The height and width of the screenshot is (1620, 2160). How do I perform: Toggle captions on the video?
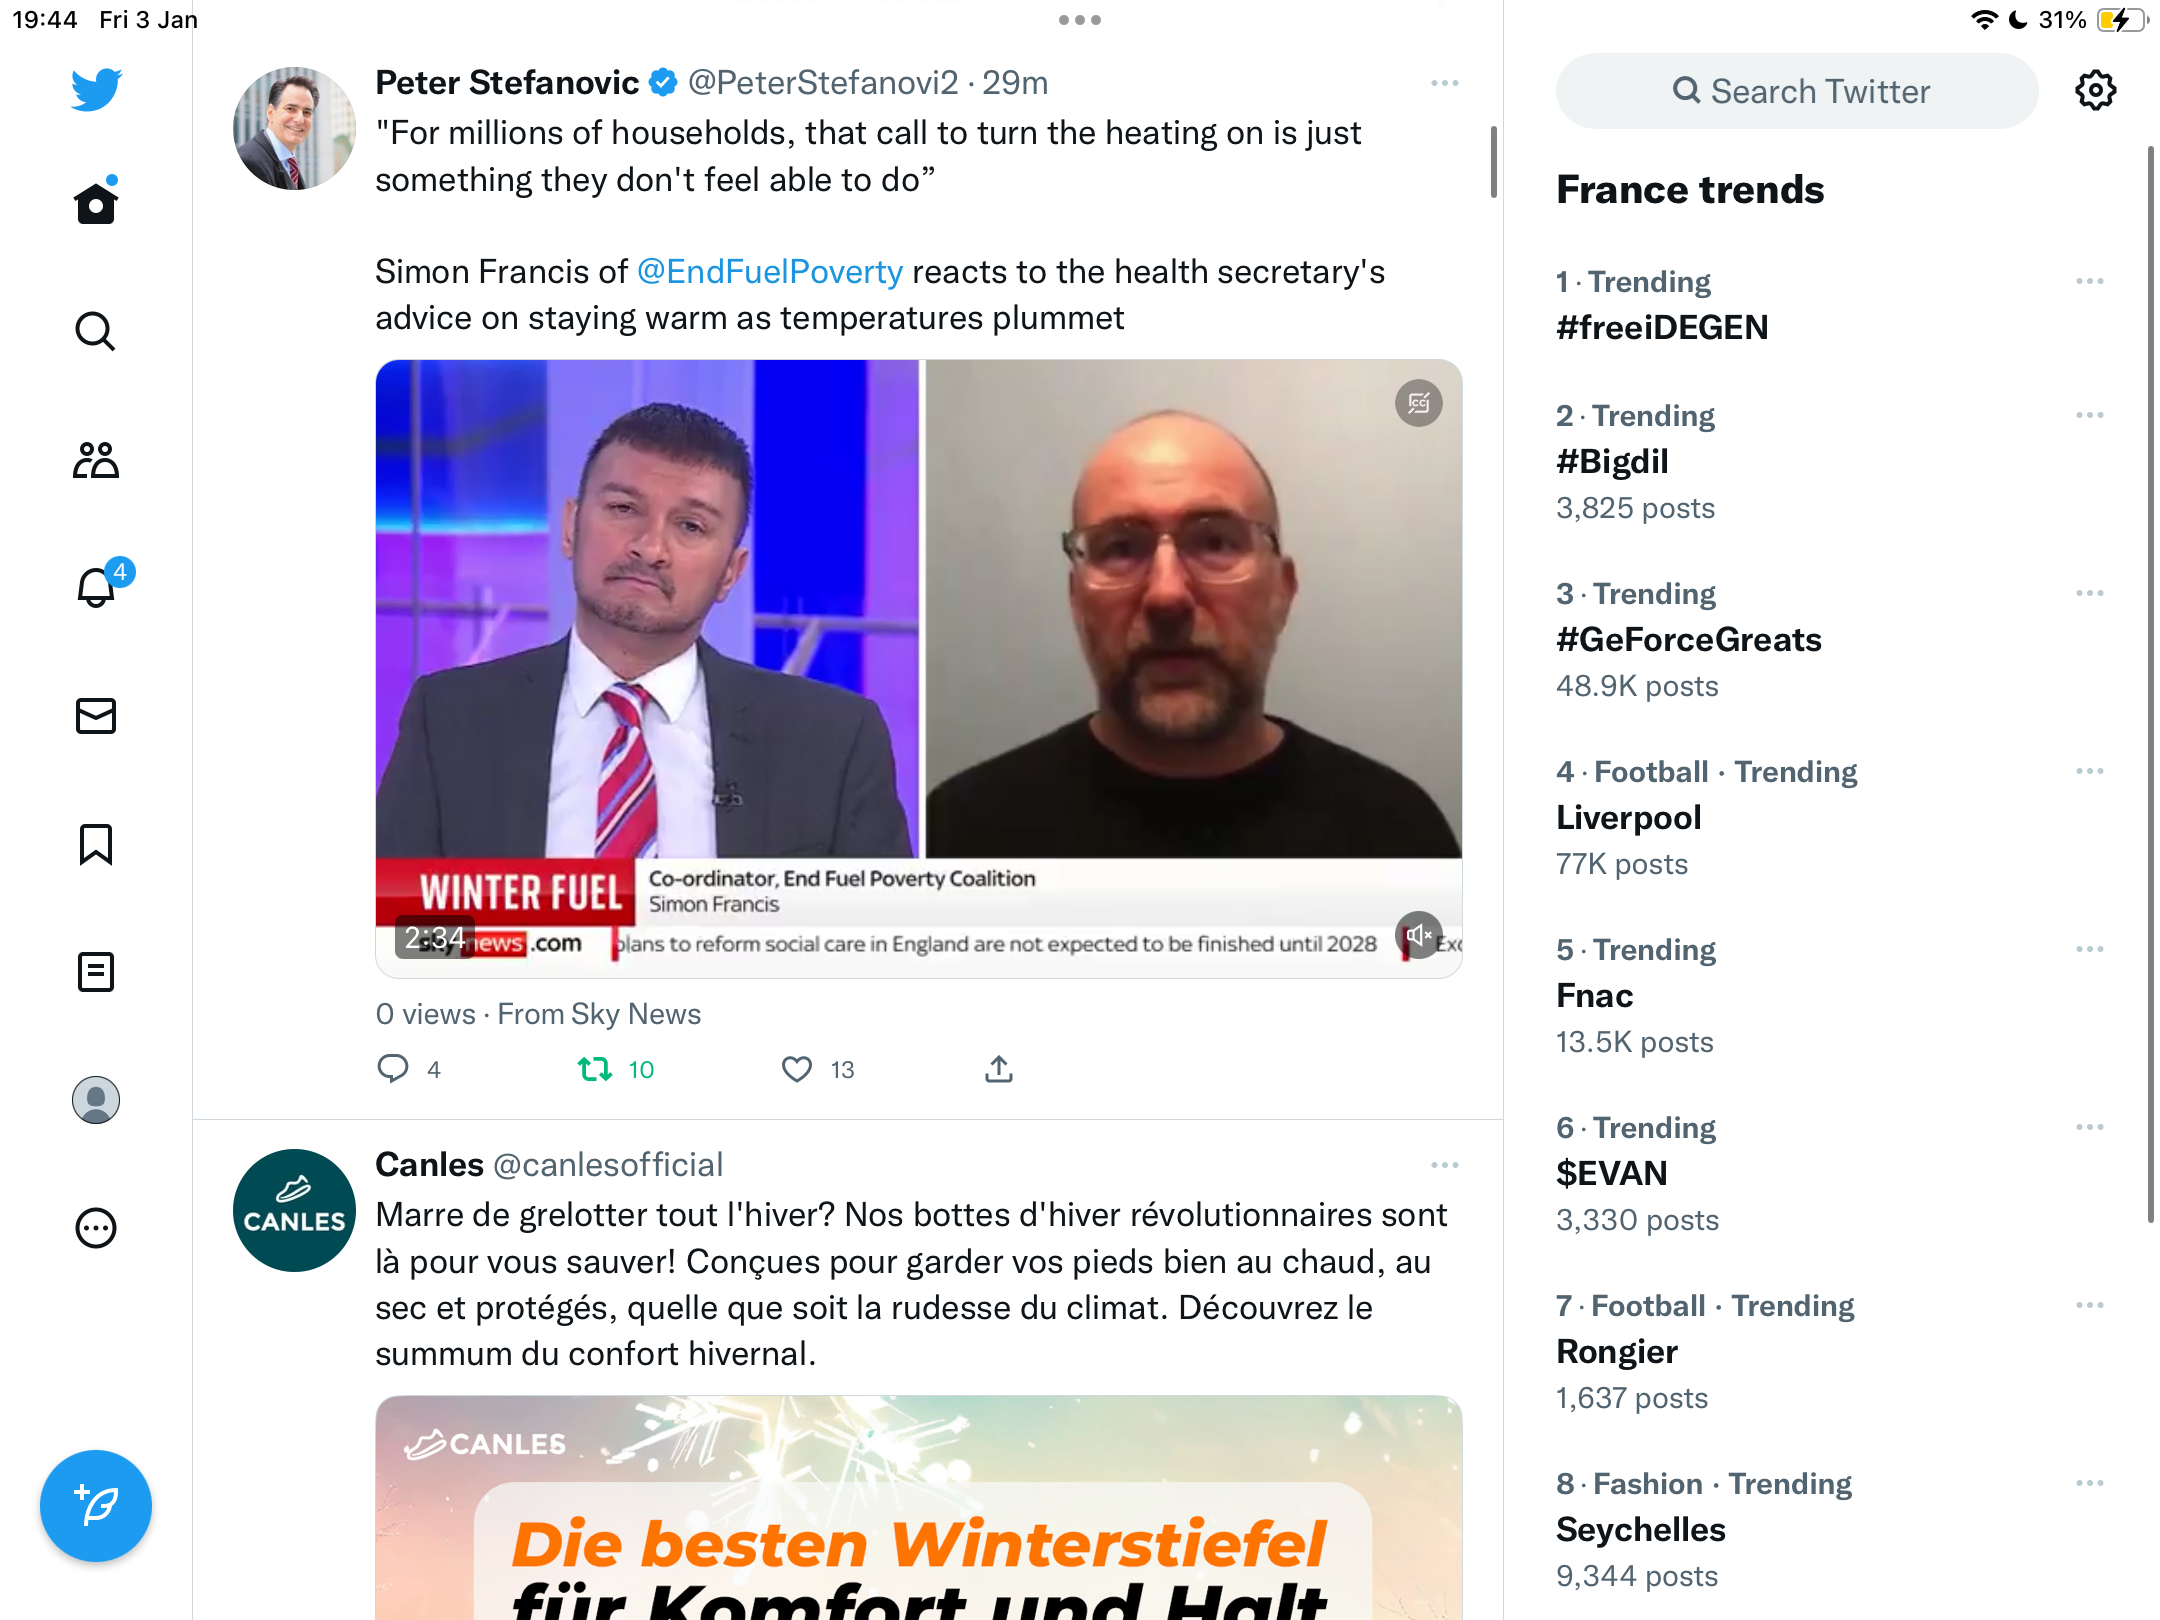tap(1418, 403)
